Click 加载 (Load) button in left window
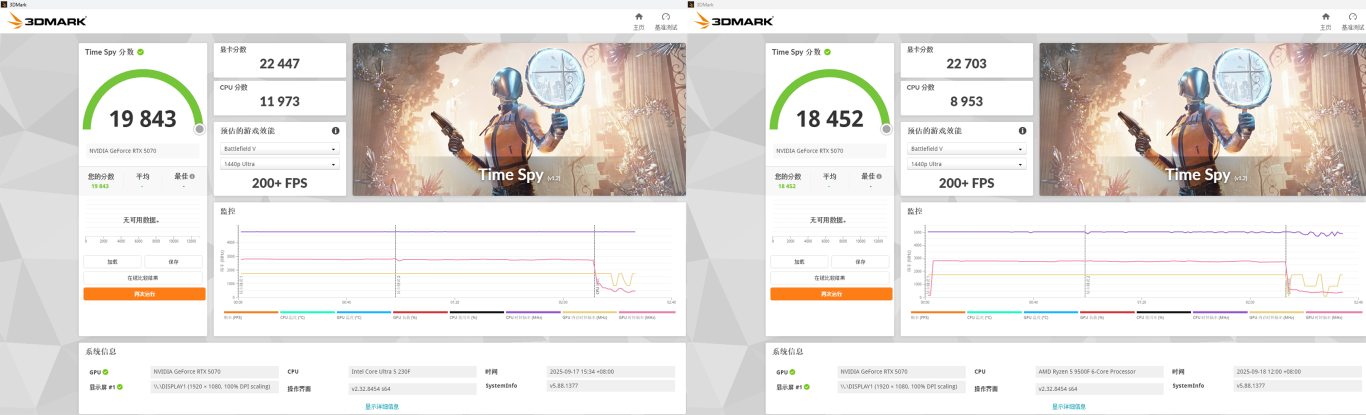 pyautogui.click(x=112, y=262)
